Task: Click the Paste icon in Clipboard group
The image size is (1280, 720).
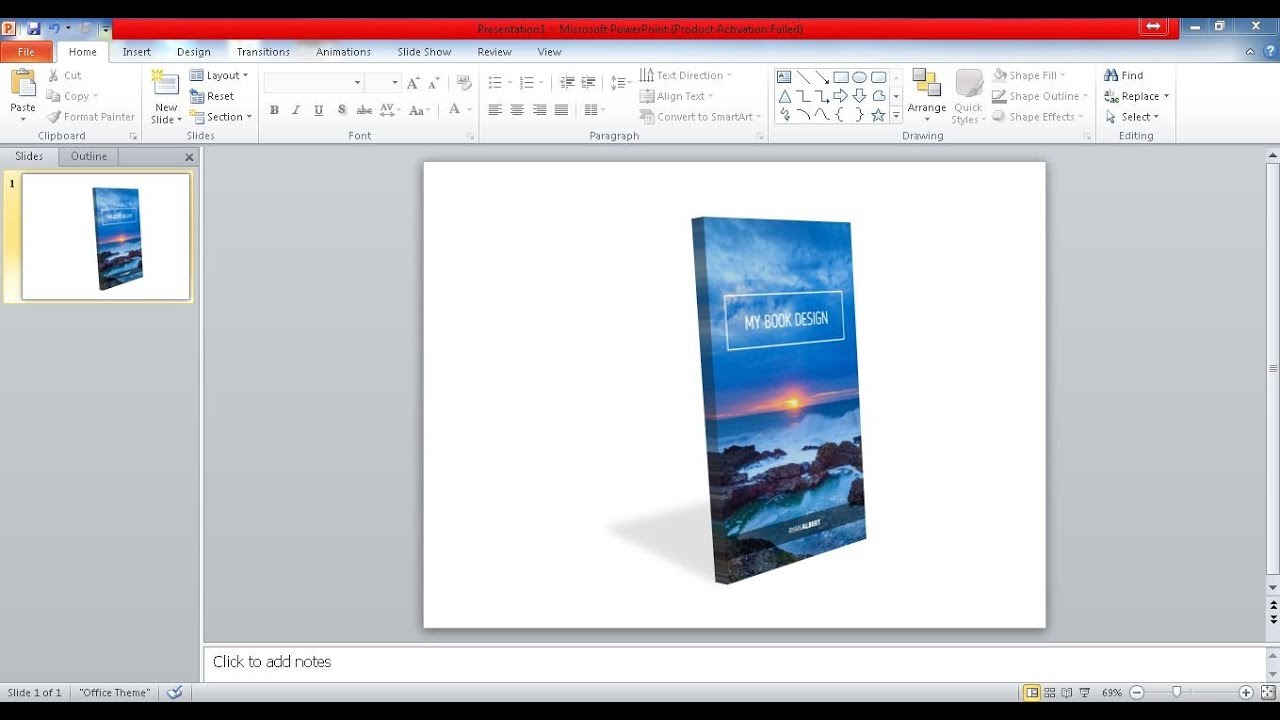Action: 22,86
